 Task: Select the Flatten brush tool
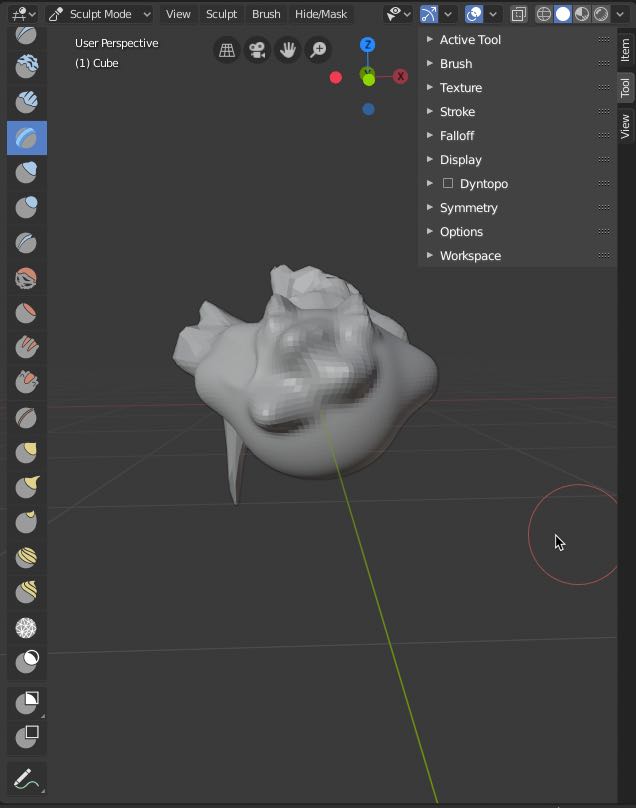[x=27, y=312]
